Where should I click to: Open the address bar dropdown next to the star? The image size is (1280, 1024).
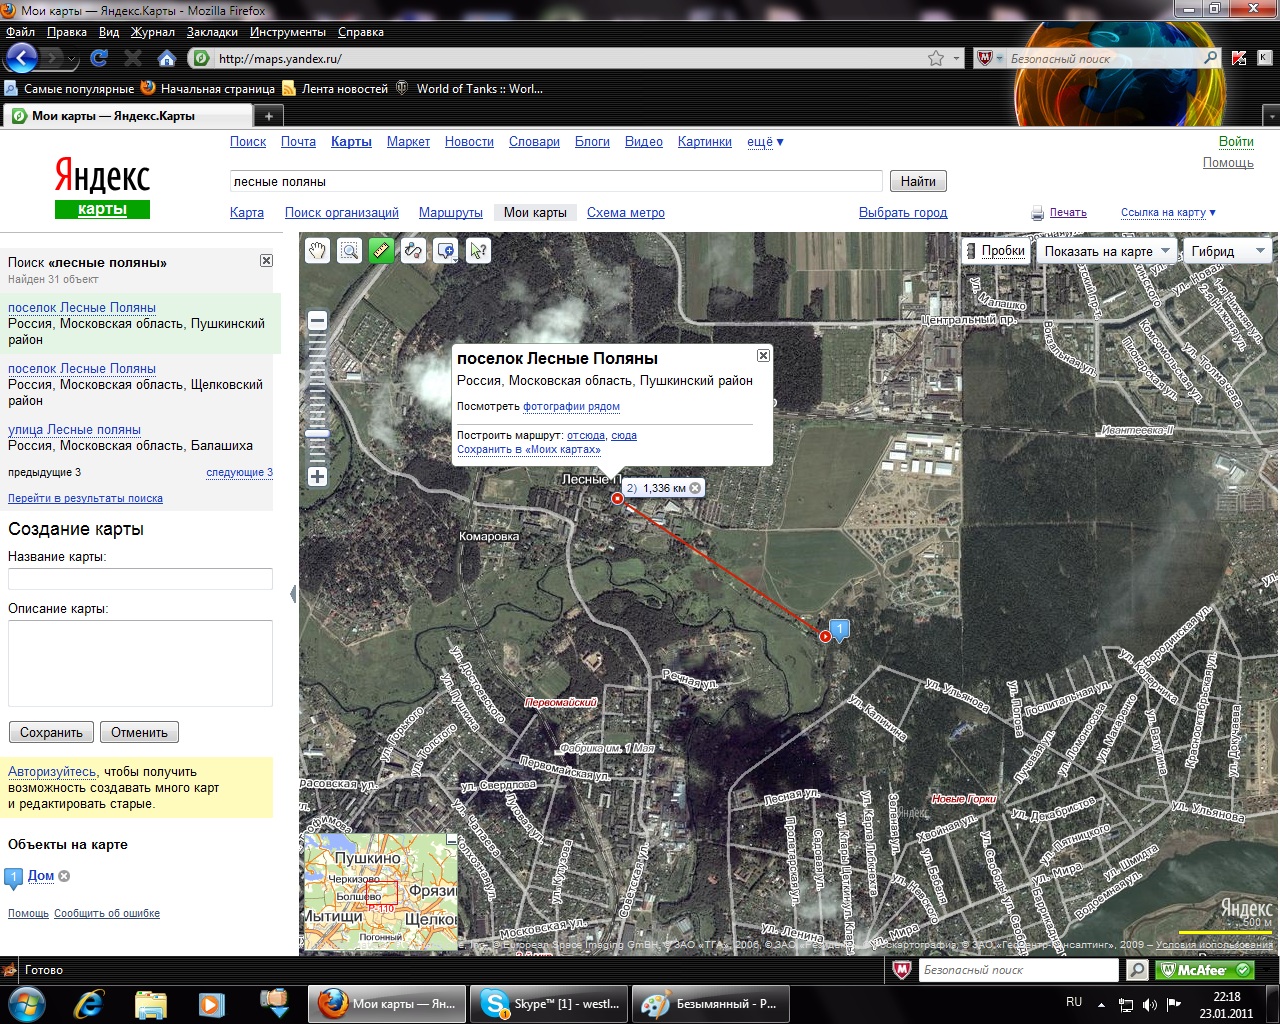957,58
